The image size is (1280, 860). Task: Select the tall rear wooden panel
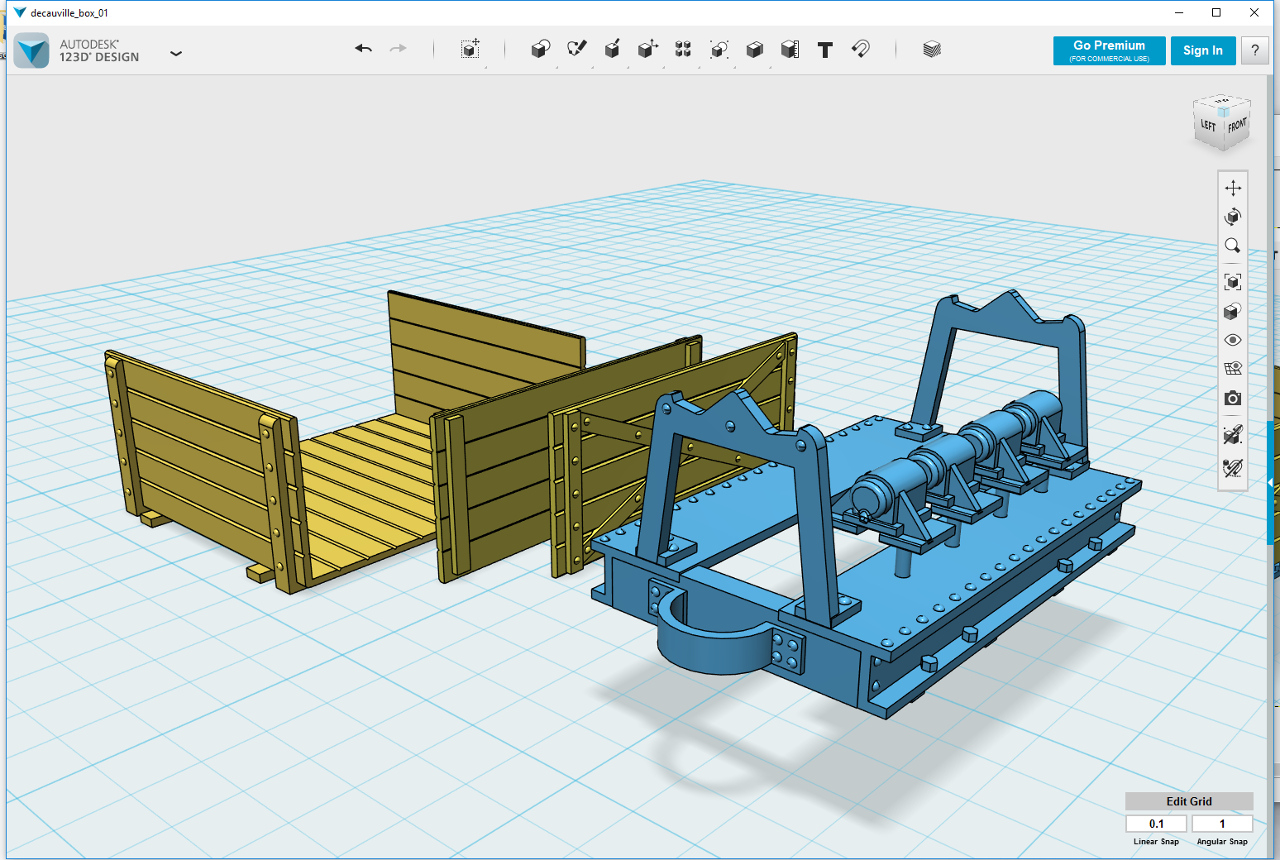point(486,350)
